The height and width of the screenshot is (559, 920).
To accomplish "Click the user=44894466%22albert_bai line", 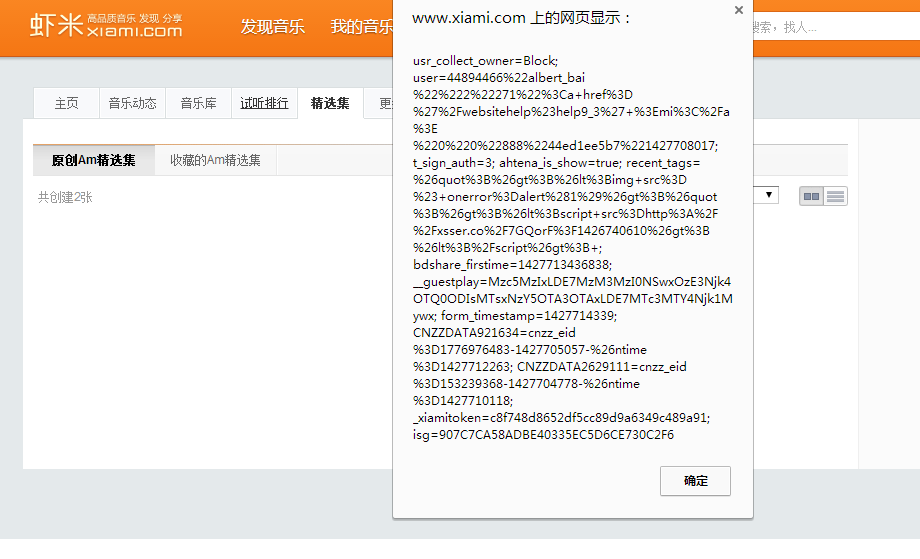I will click(x=499, y=78).
